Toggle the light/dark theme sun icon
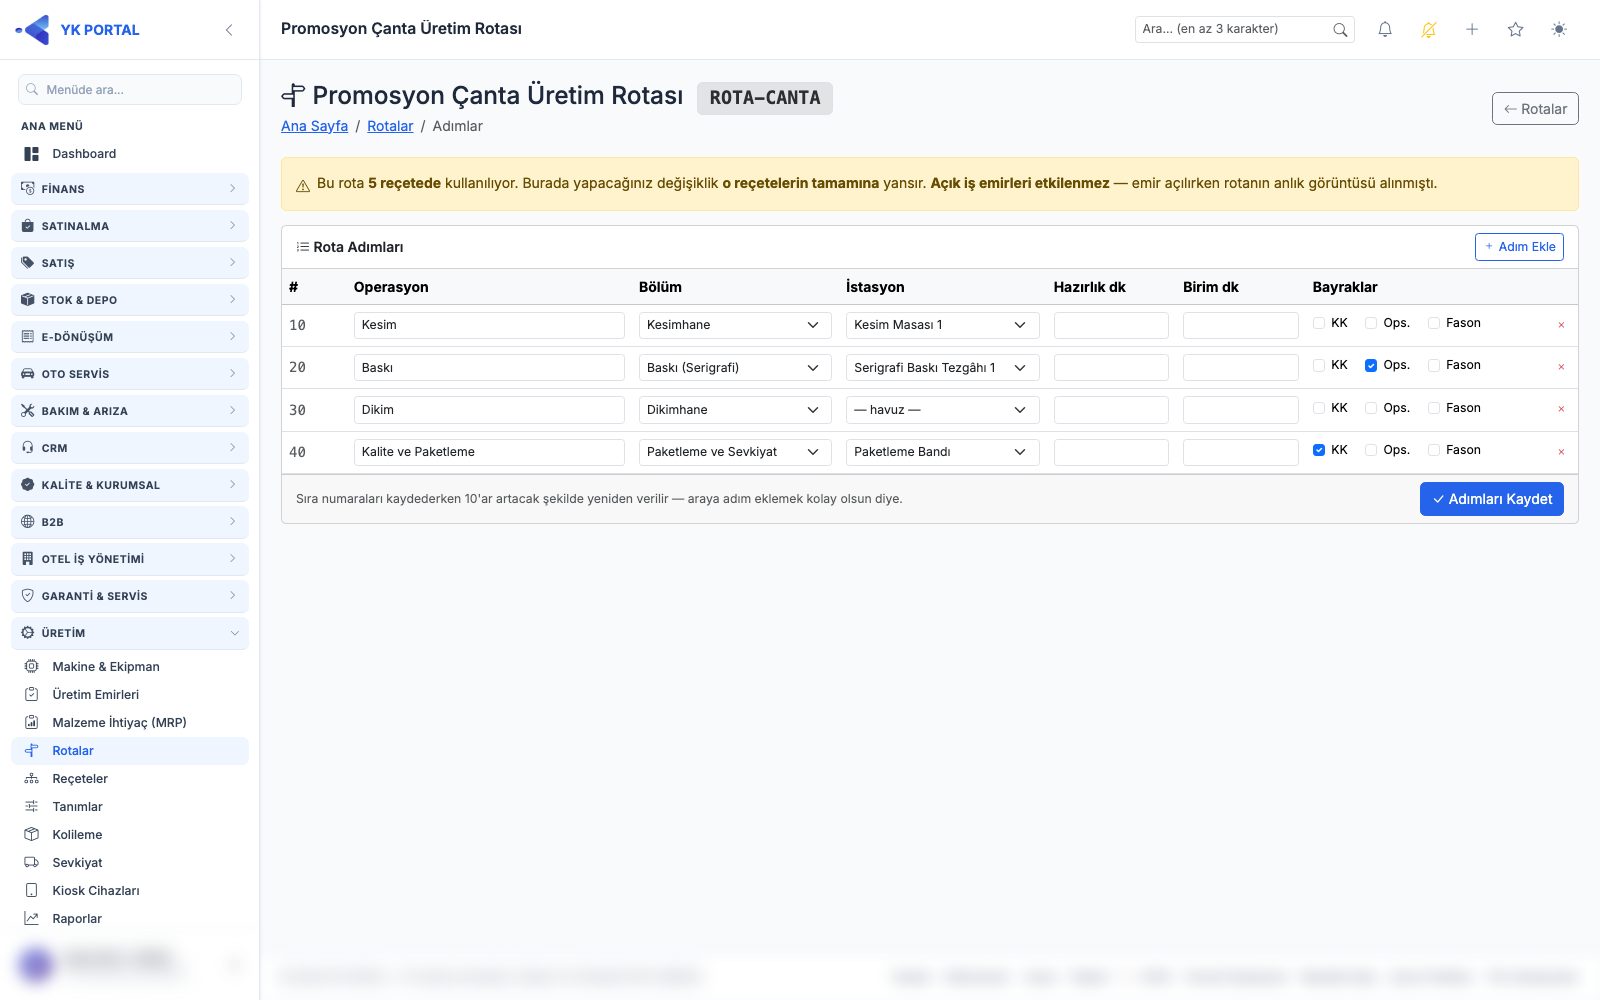Viewport: 1600px width, 1000px height. click(x=1559, y=30)
